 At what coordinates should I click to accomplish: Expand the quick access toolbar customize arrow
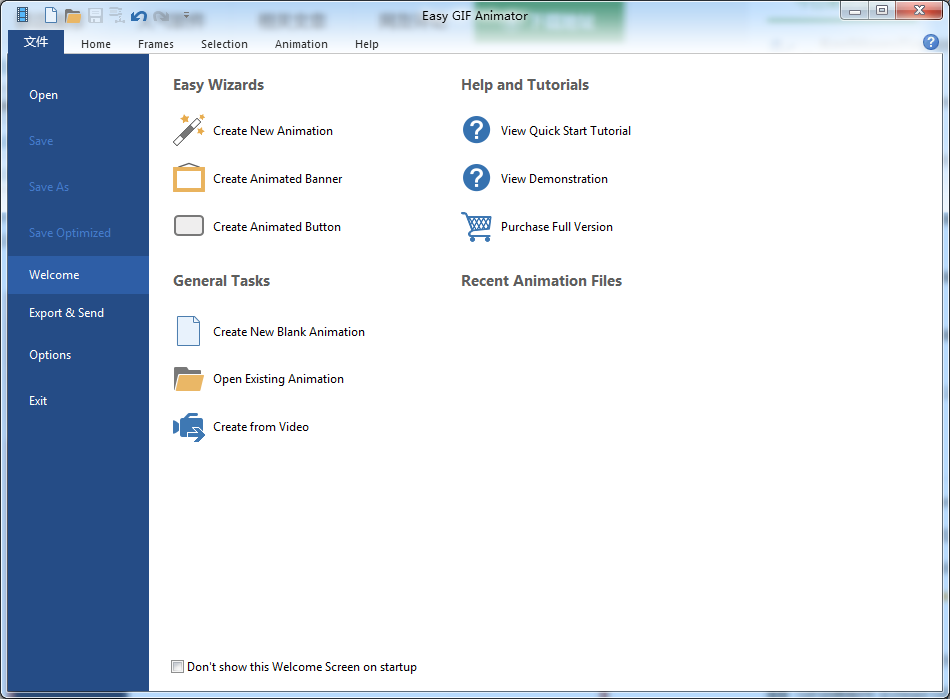coord(186,15)
